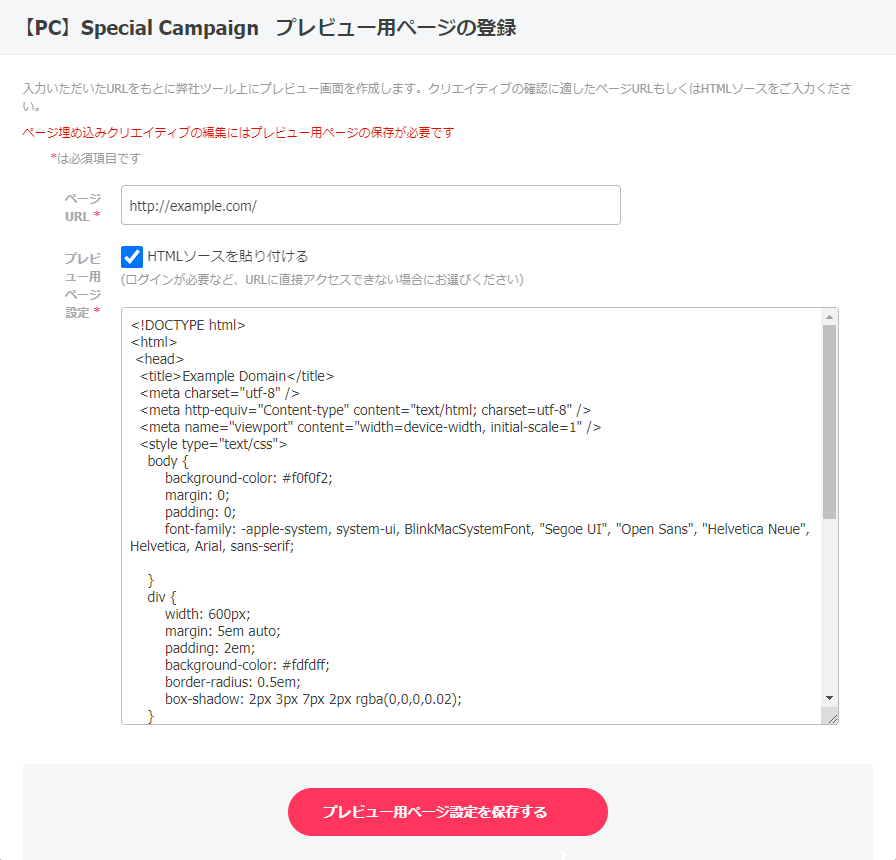Click the red プレビュー用ページの保存が必要です warning text
The height and width of the screenshot is (860, 896).
(238, 132)
